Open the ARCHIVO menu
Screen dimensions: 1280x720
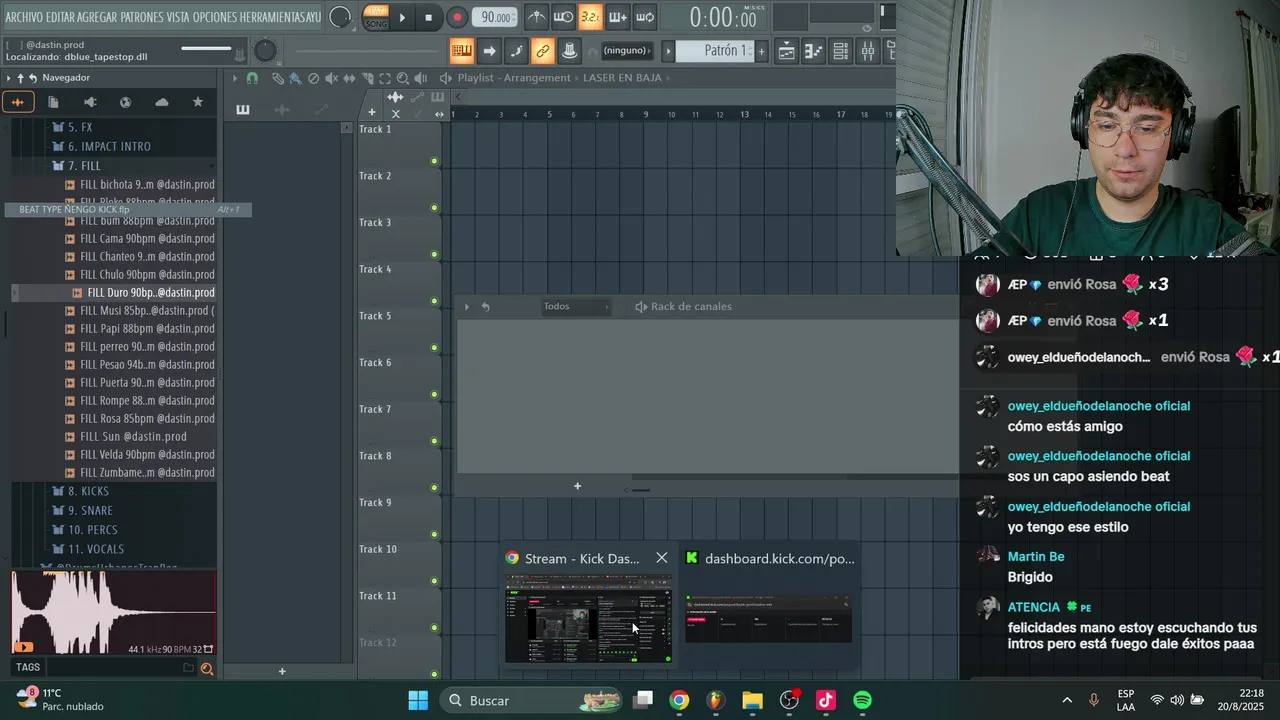[24, 17]
